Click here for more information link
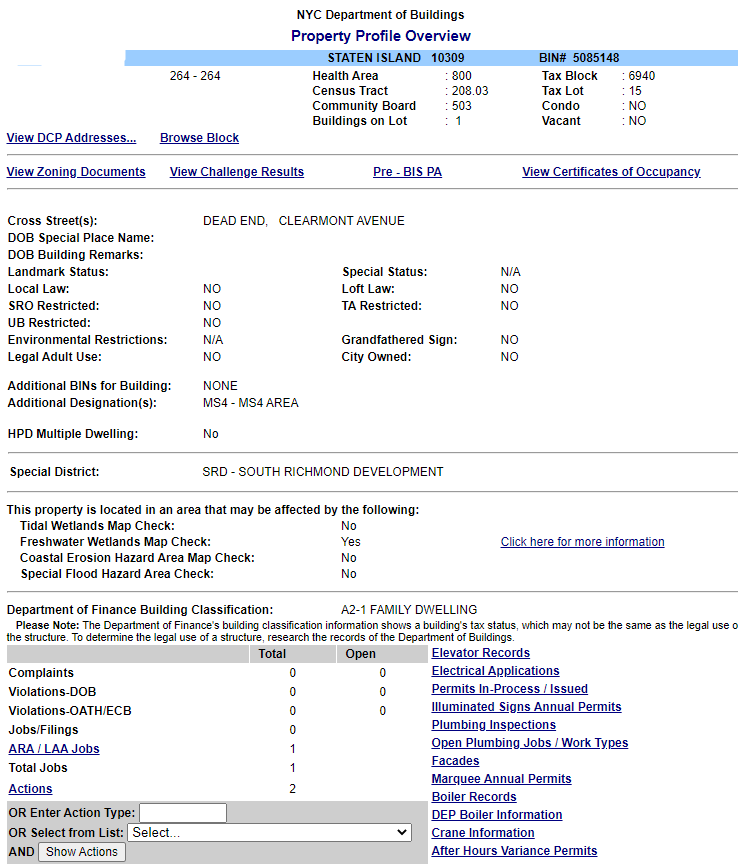 [582, 542]
